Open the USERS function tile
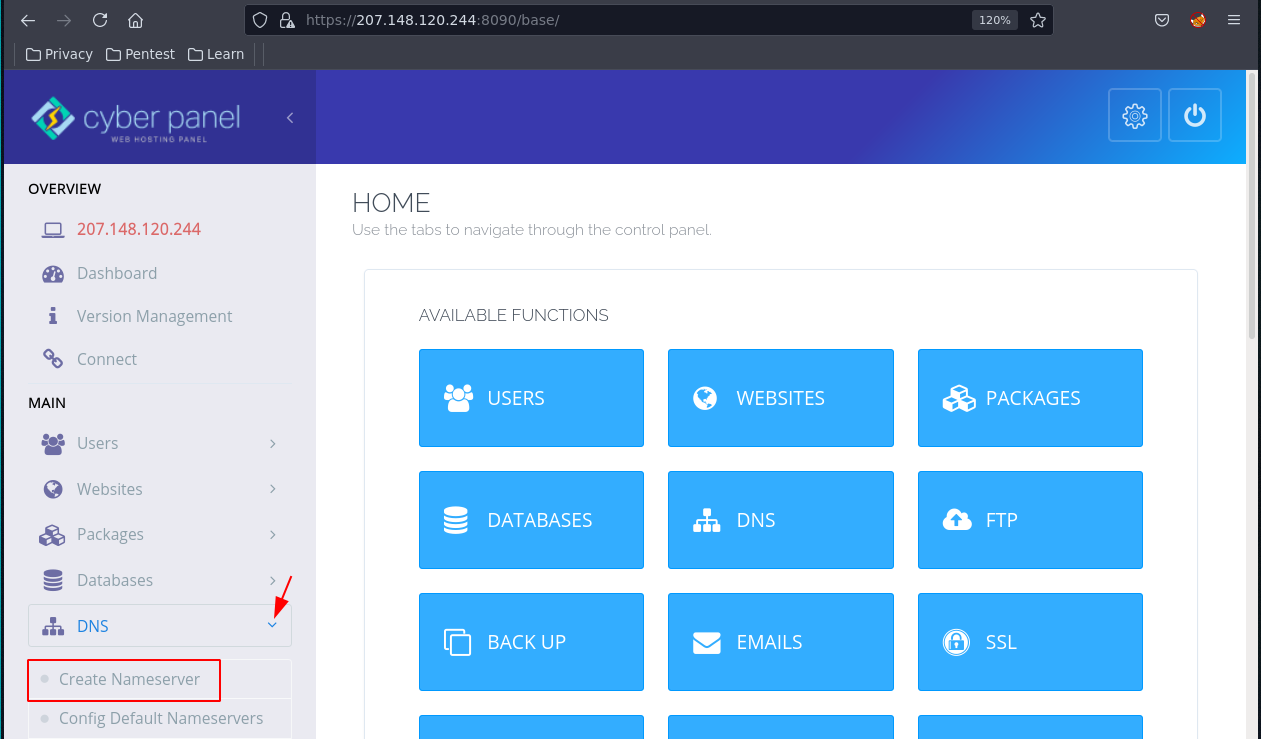Image resolution: width=1261 pixels, height=739 pixels. [531, 398]
